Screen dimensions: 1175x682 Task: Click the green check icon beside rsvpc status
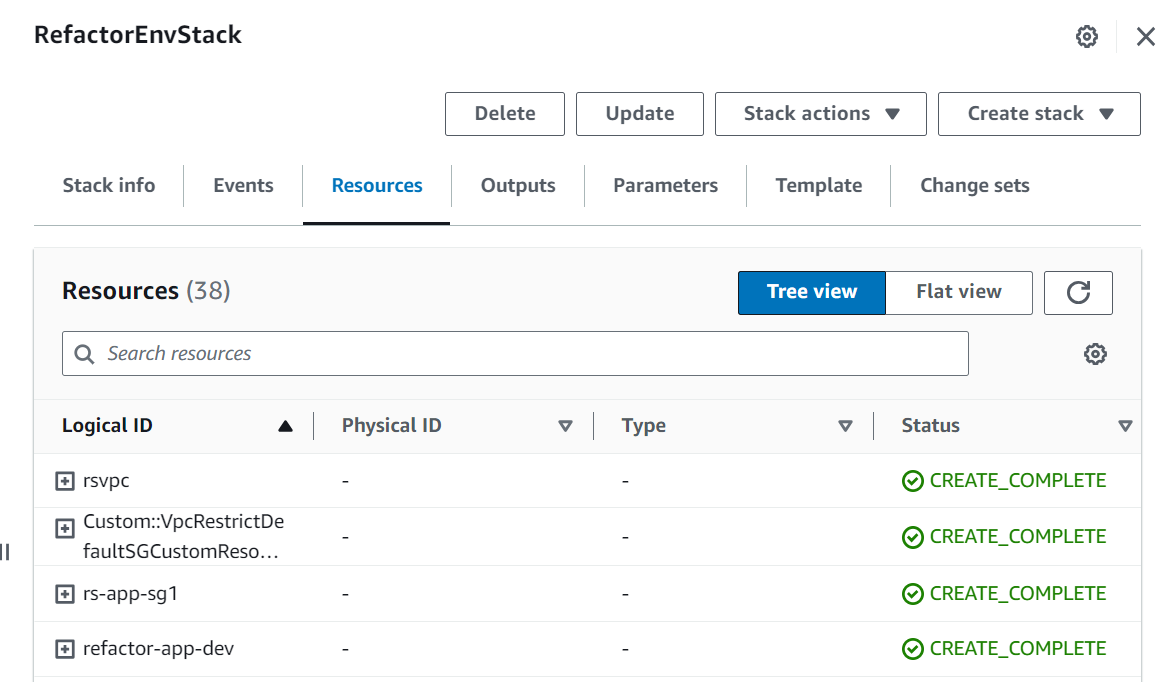913,480
